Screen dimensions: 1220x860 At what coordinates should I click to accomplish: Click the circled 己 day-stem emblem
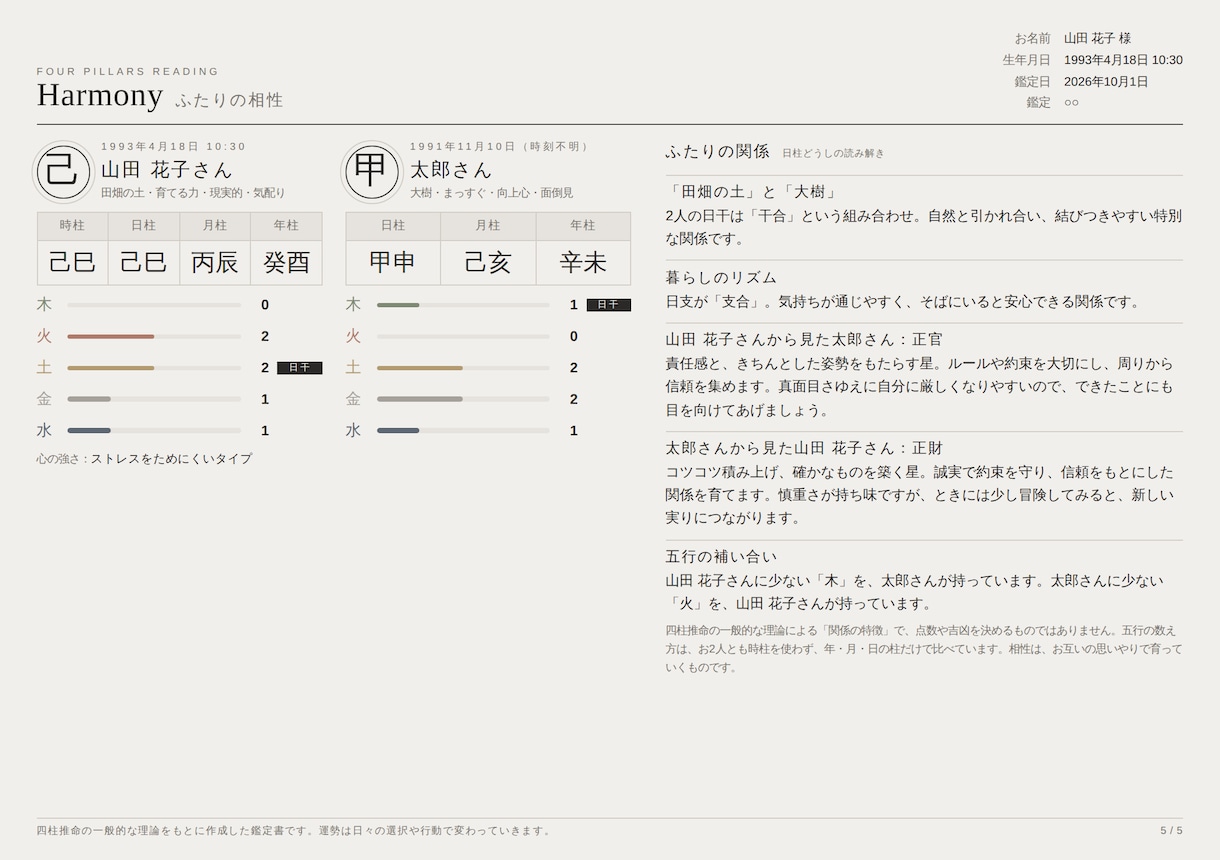coord(64,171)
